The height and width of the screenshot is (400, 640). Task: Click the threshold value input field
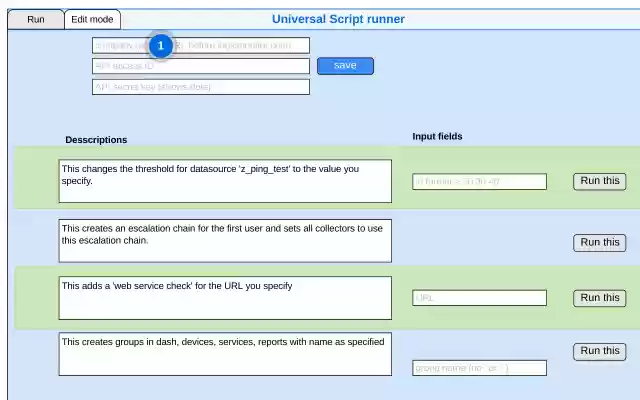click(480, 182)
